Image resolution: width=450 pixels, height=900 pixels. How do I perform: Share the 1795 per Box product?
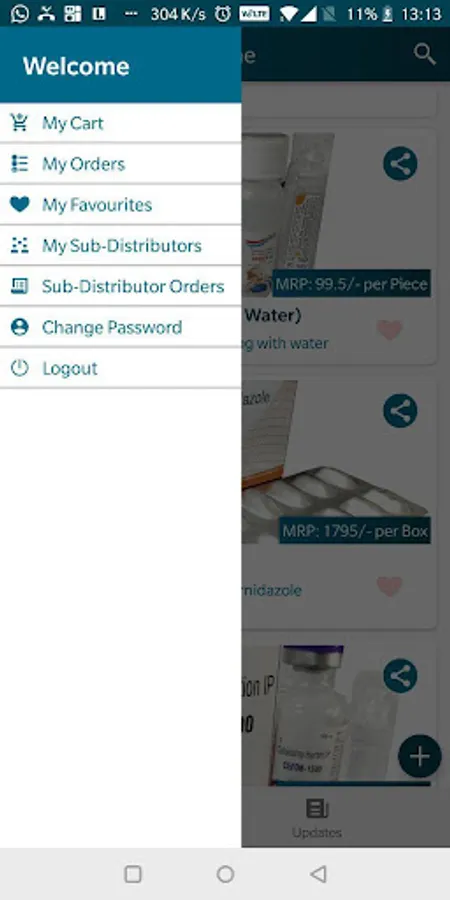[x=400, y=411]
